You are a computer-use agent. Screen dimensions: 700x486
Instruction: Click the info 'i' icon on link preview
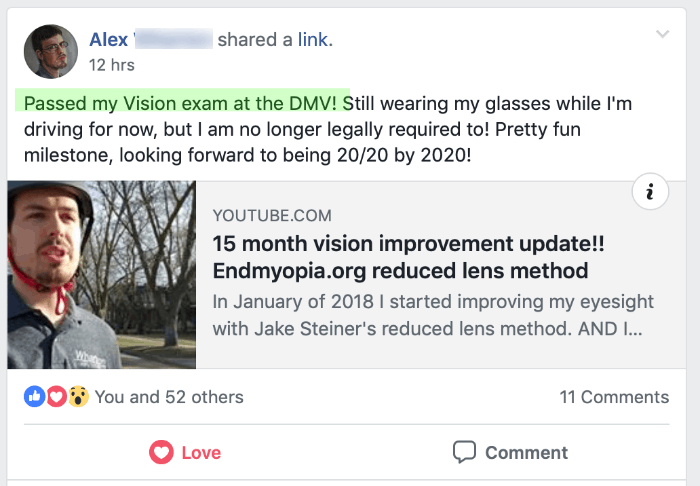coord(650,193)
